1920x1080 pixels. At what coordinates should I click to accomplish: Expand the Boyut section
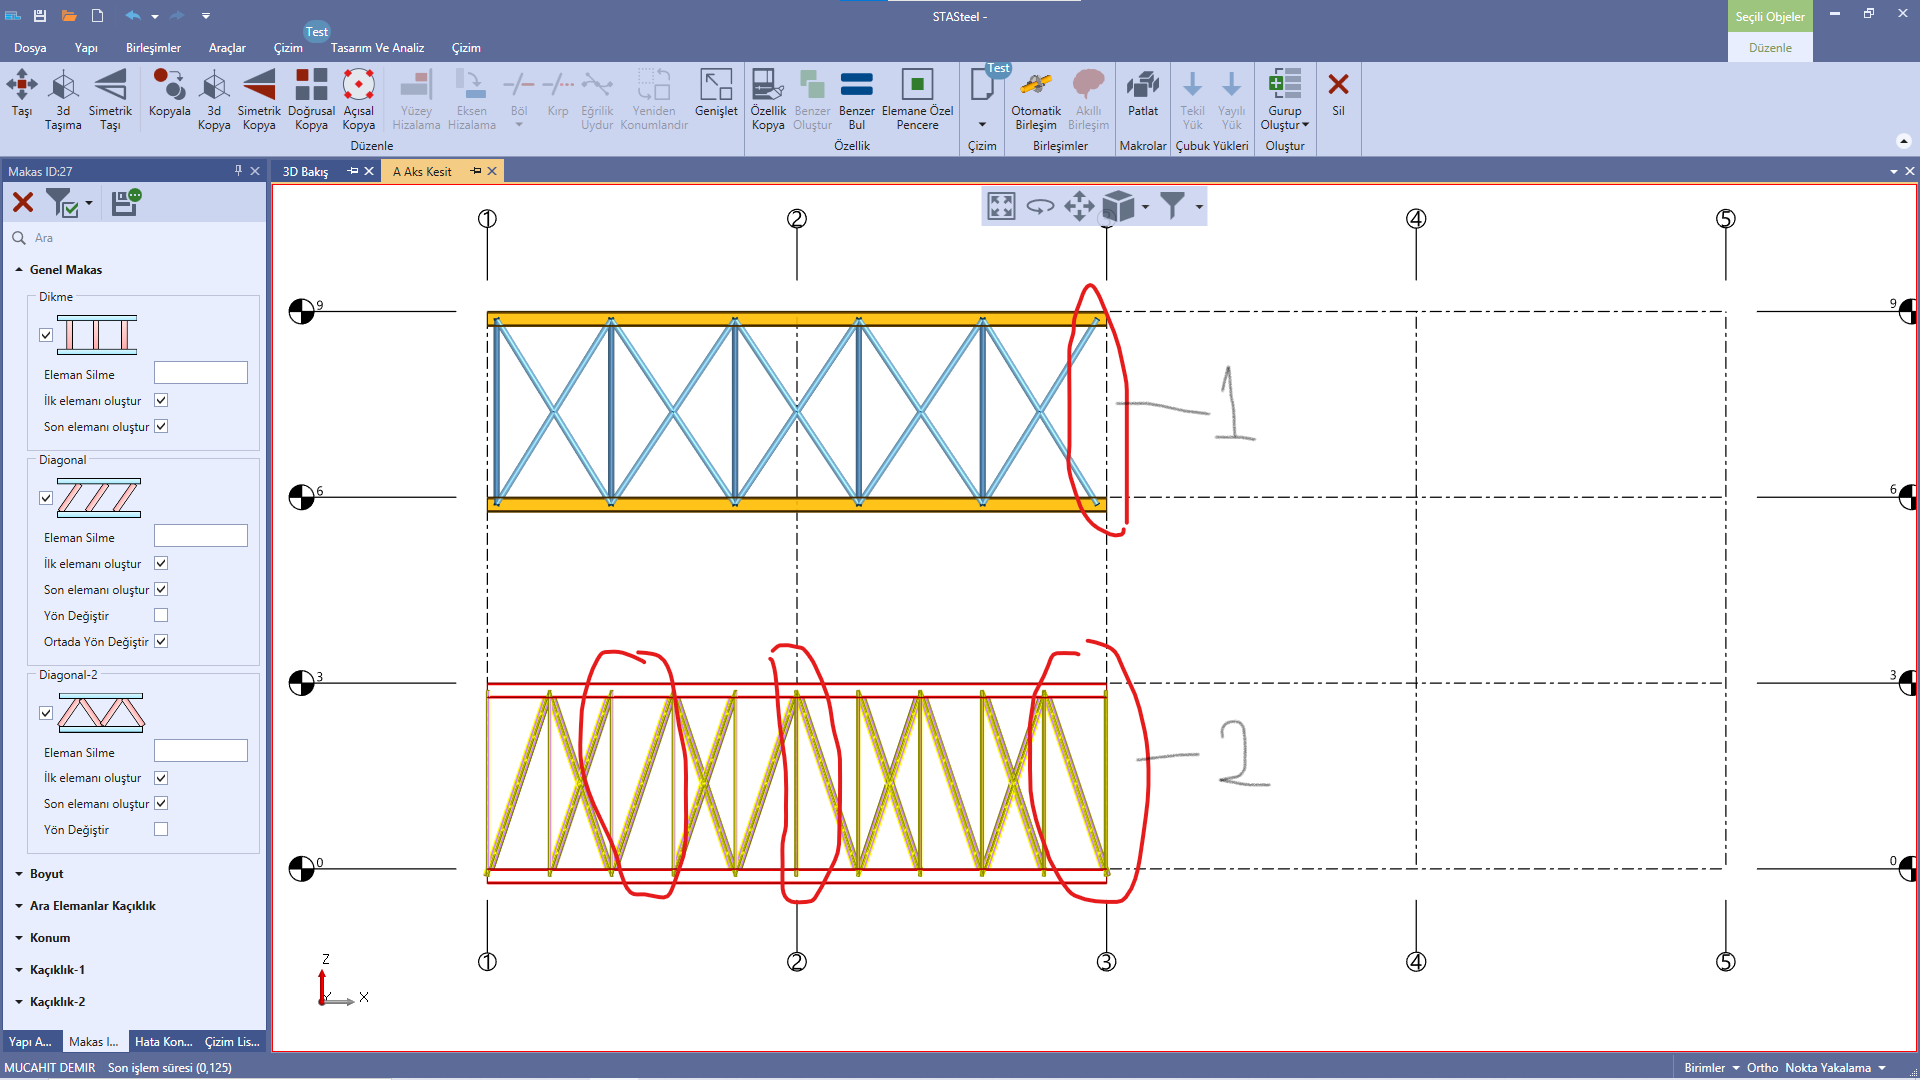coord(46,874)
